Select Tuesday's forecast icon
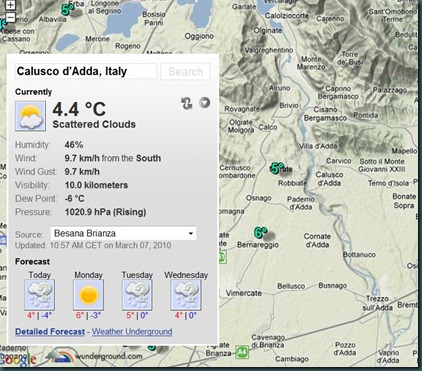The width and height of the screenshot is (422, 371). point(137,295)
